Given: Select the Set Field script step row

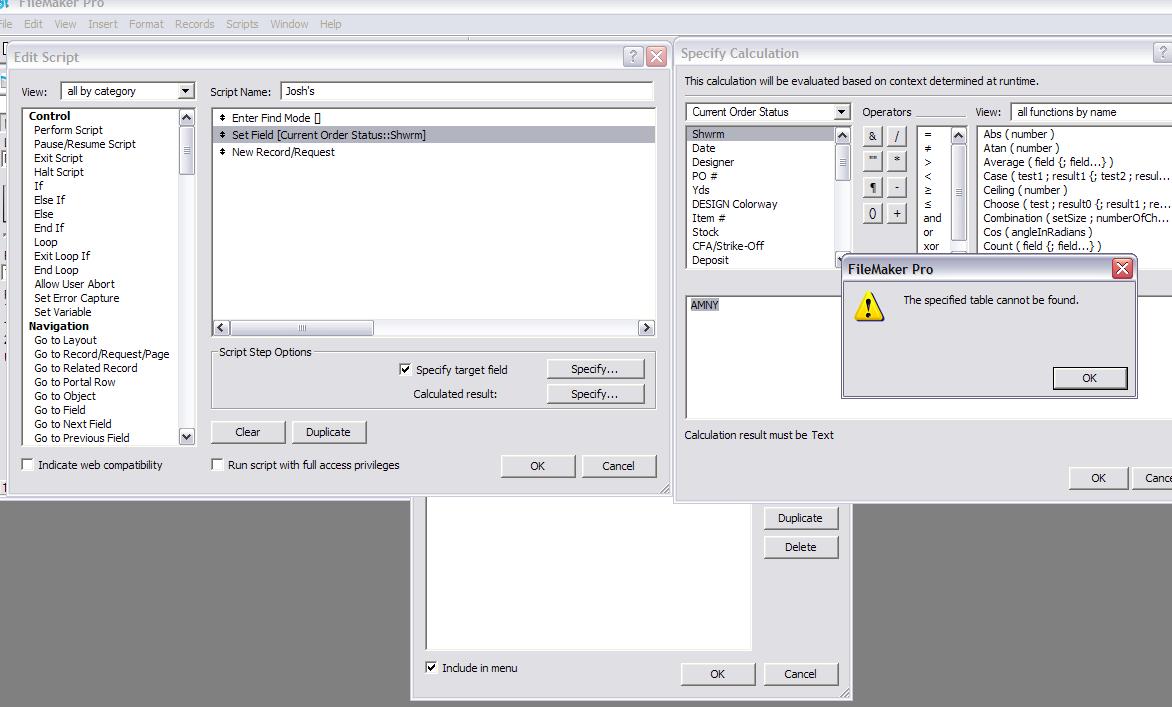Looking at the screenshot, I should click(434, 135).
